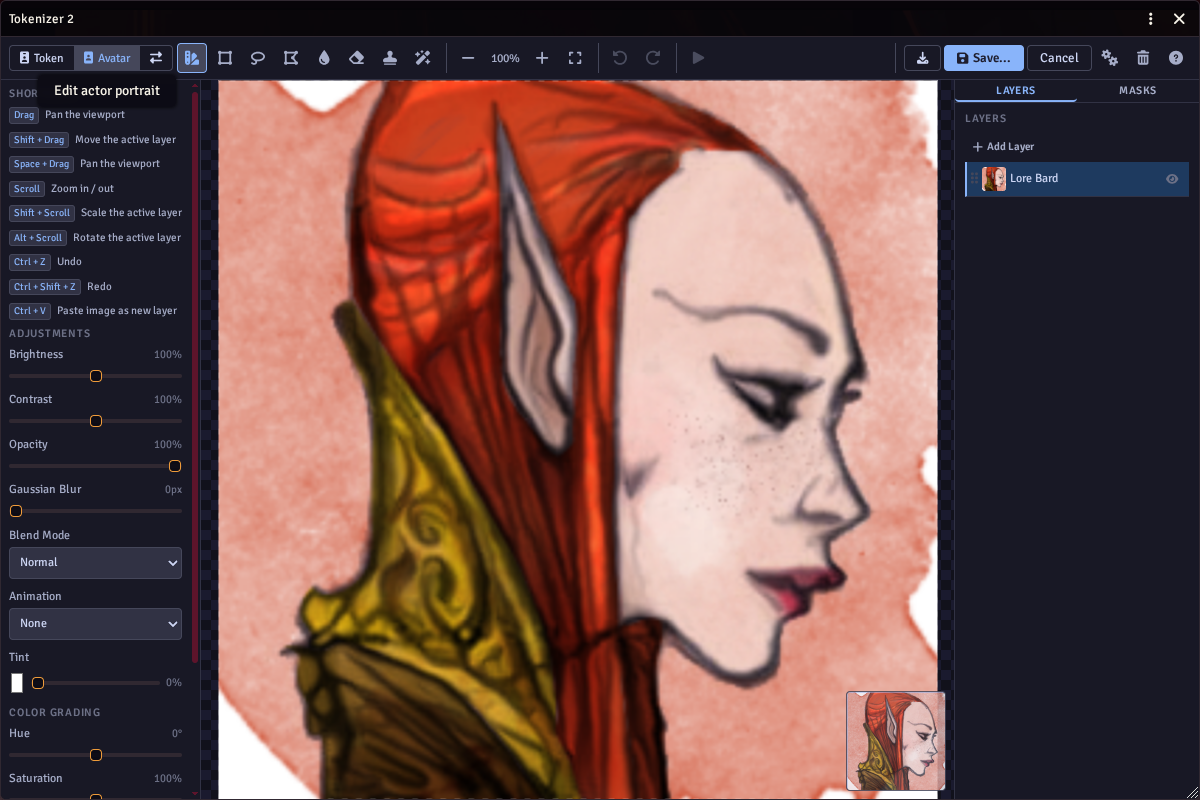Open the three-dot window menu
This screenshot has width=1200, height=800.
pos(1151,19)
